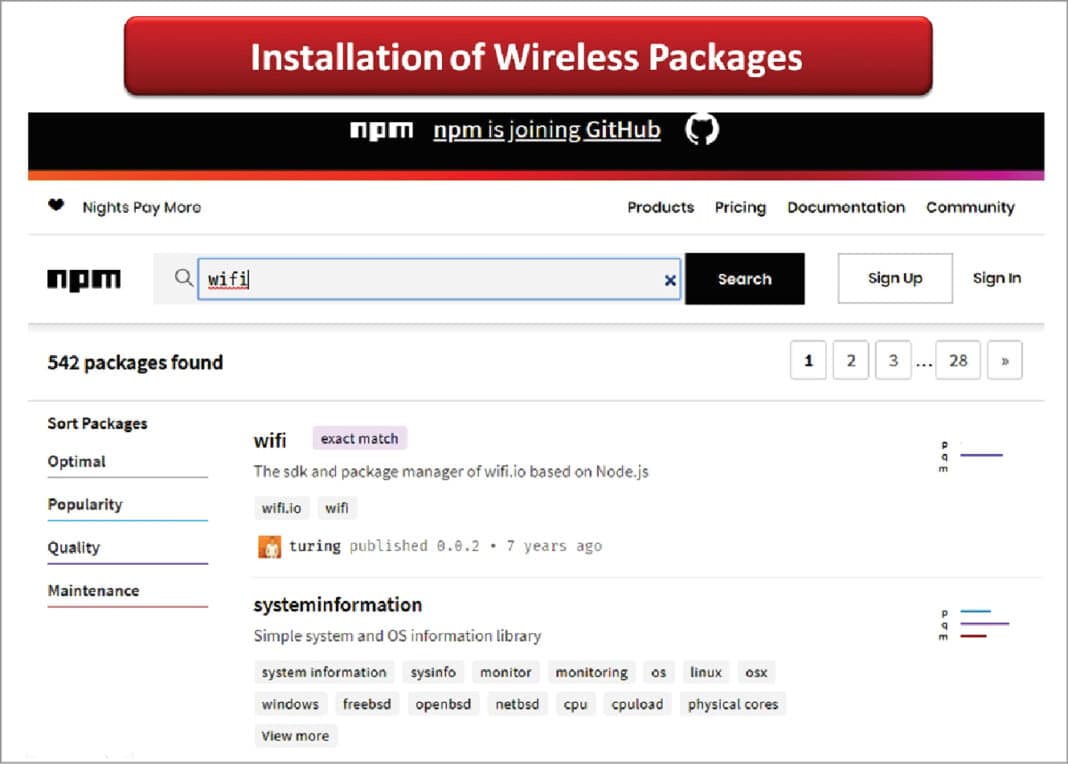Select the freebsd keyword tag
1068x764 pixels.
coord(367,704)
